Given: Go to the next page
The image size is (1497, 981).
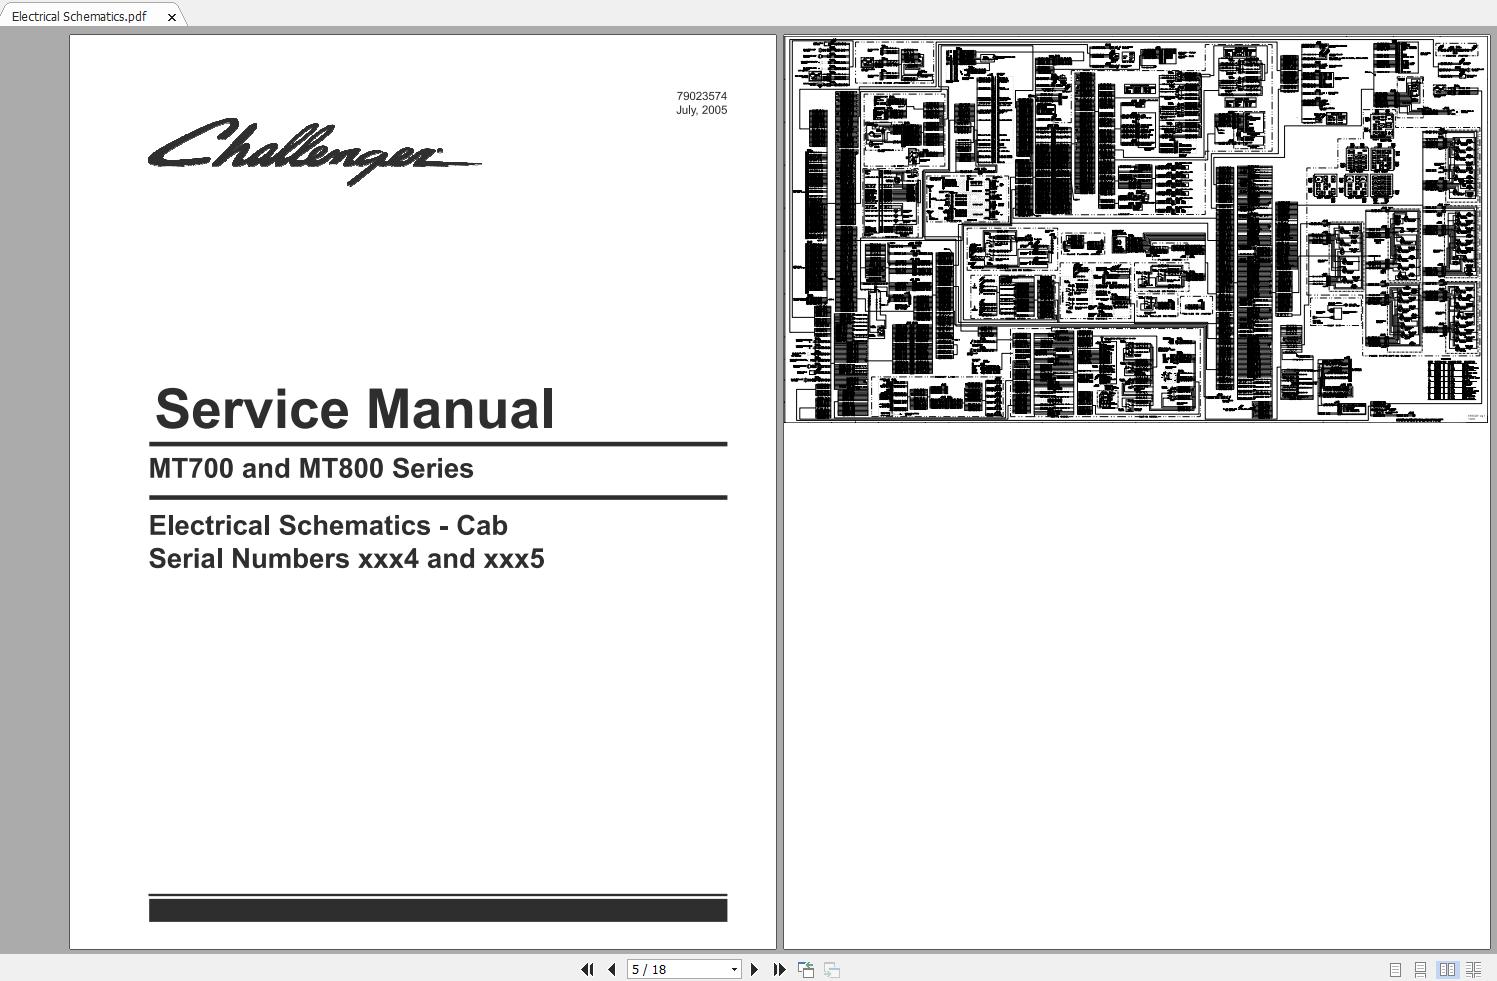Looking at the screenshot, I should point(755,969).
